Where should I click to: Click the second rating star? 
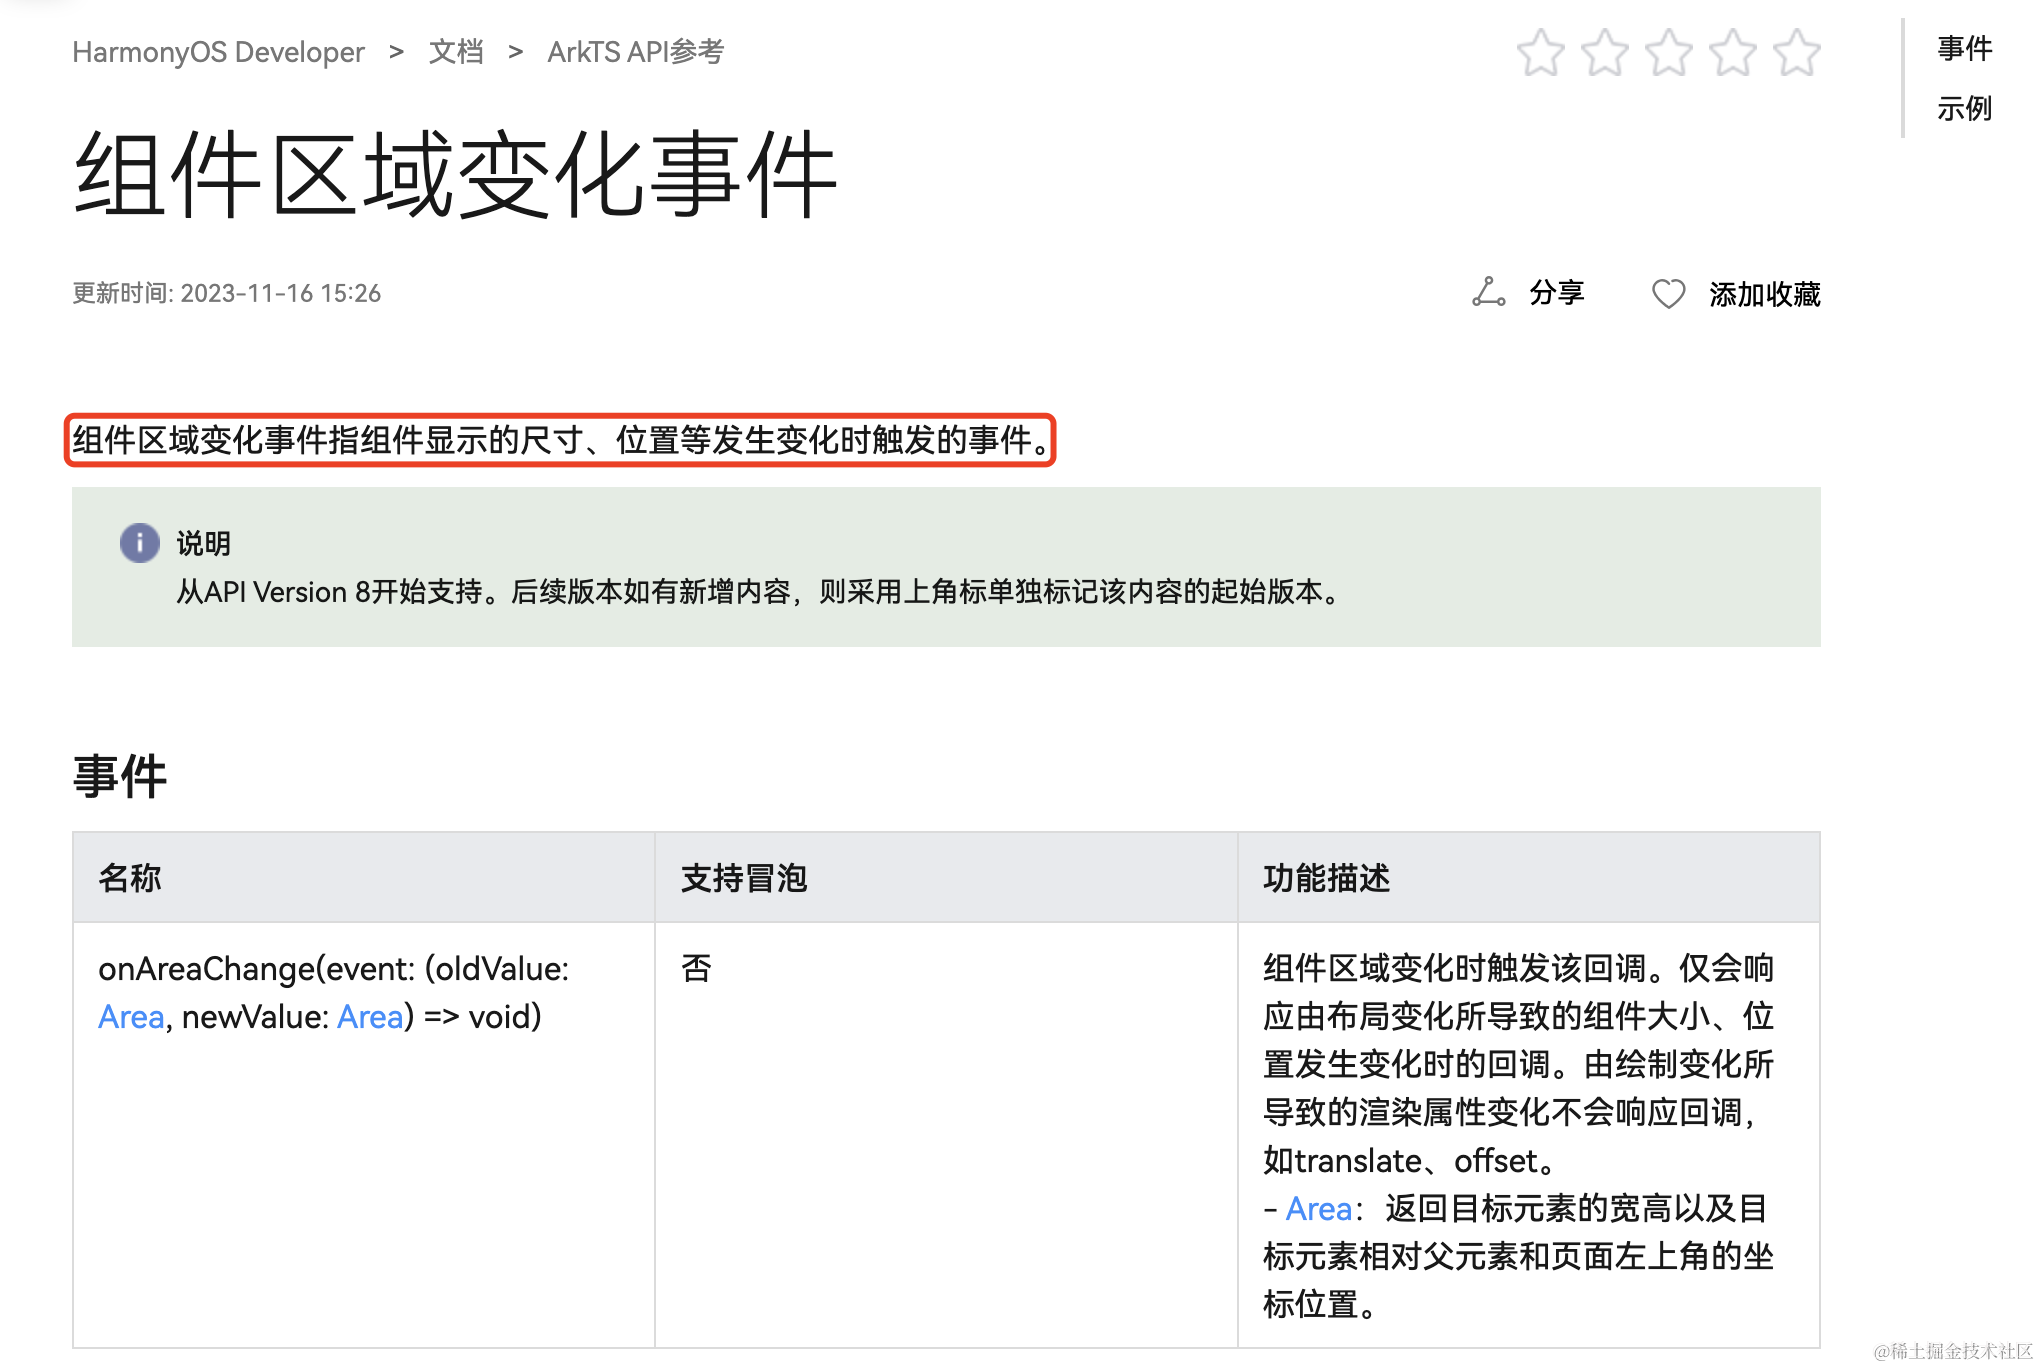click(1604, 53)
